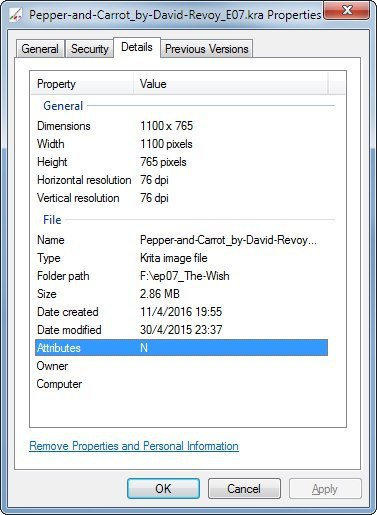This screenshot has width=377, height=515.
Task: Click the highlighted Attributes row
Action: (181, 348)
